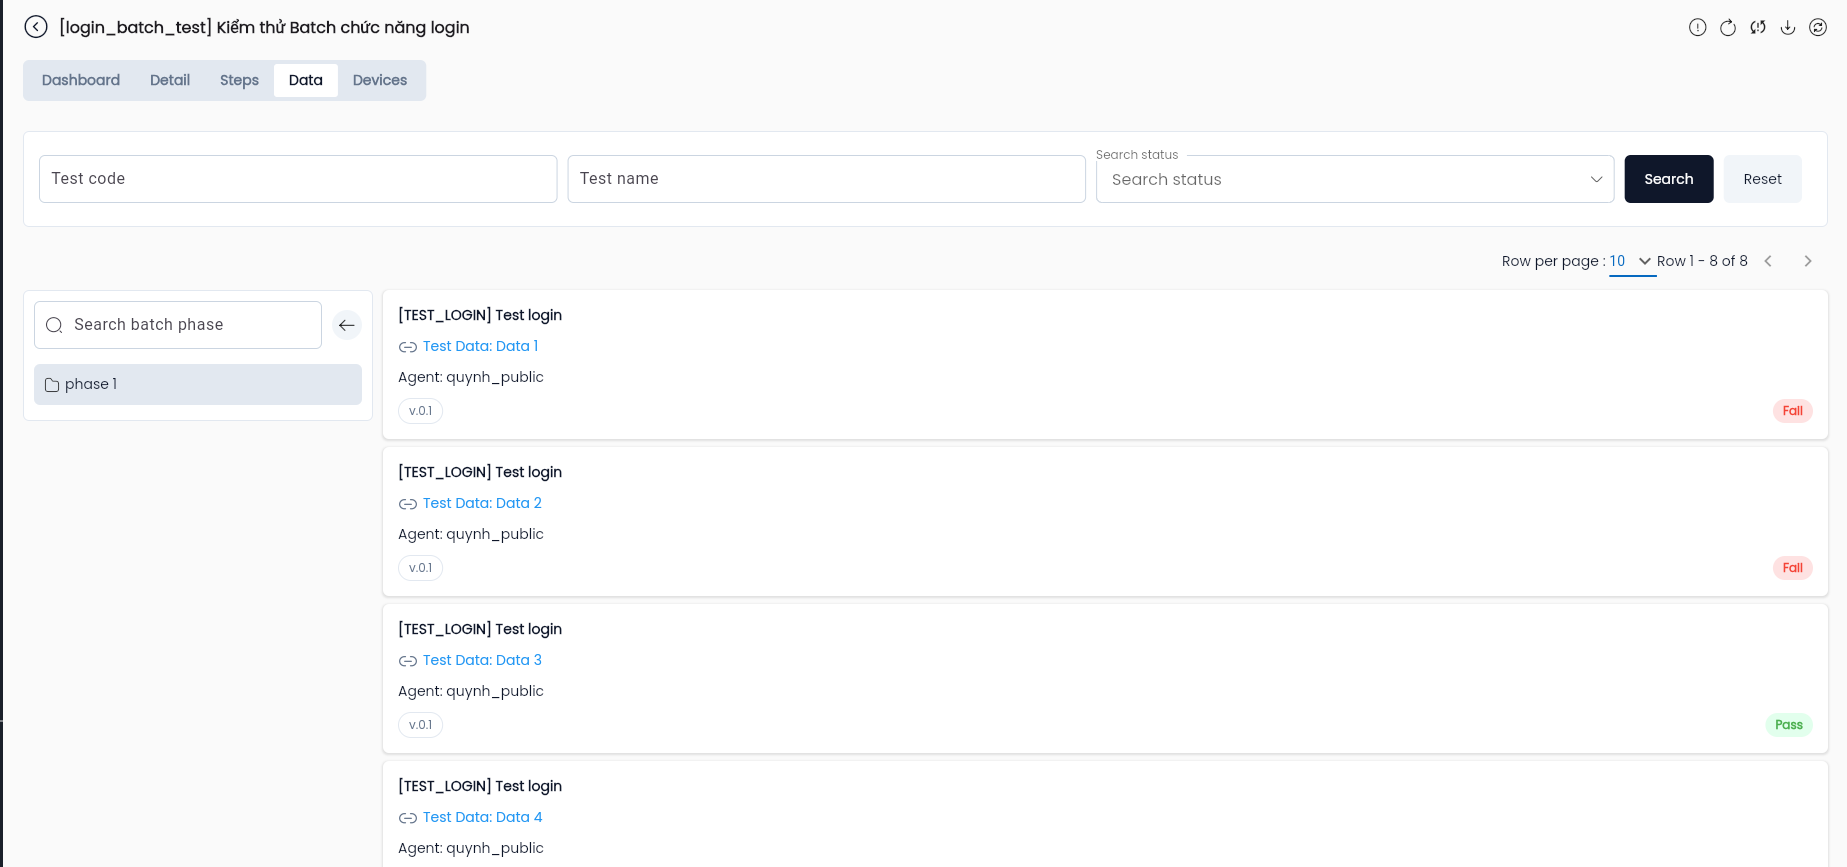Screen dimensions: 1847x867
Task: Open the Steps tab
Action: point(239,80)
